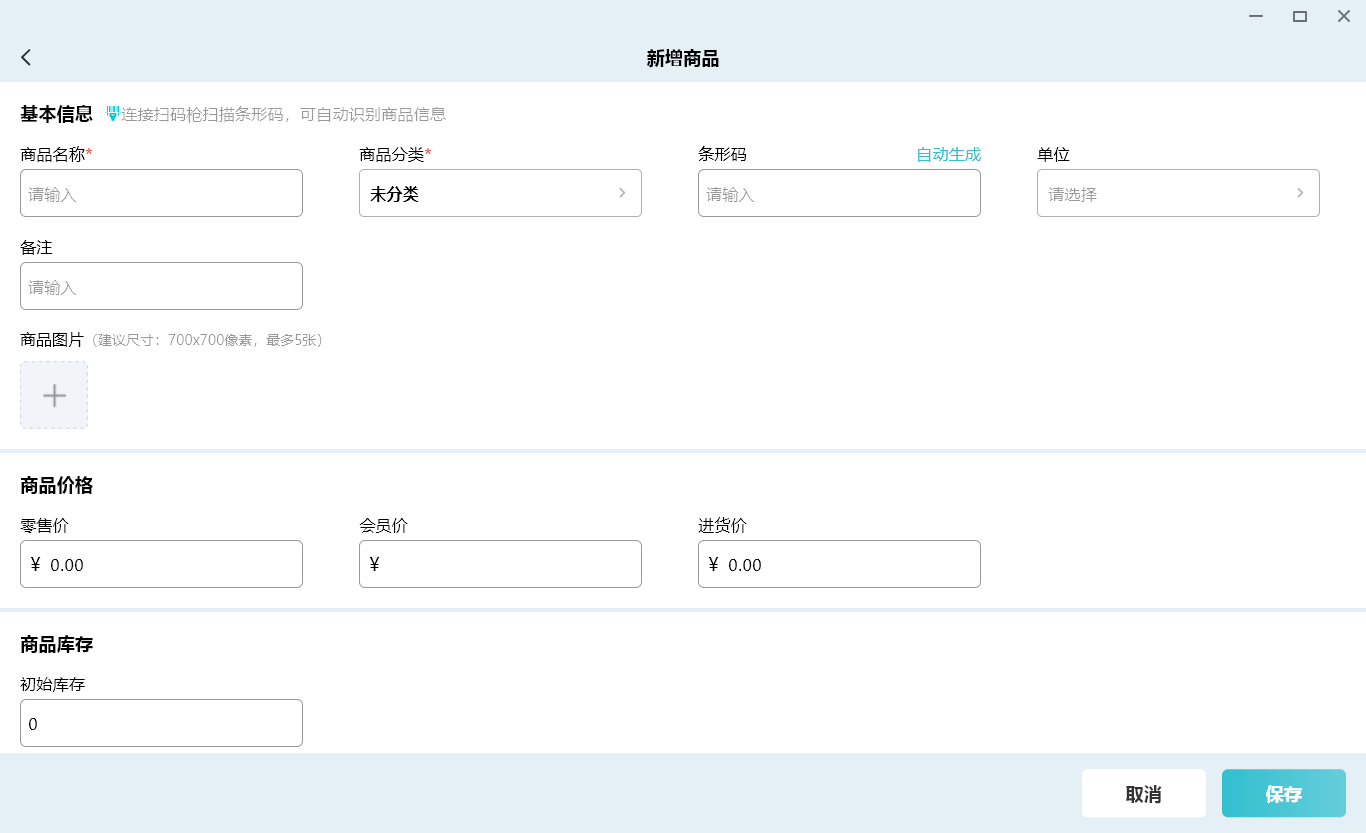Screen dimensions: 1366x833
Task: Click the 取消 button
Action: pyautogui.click(x=1144, y=794)
